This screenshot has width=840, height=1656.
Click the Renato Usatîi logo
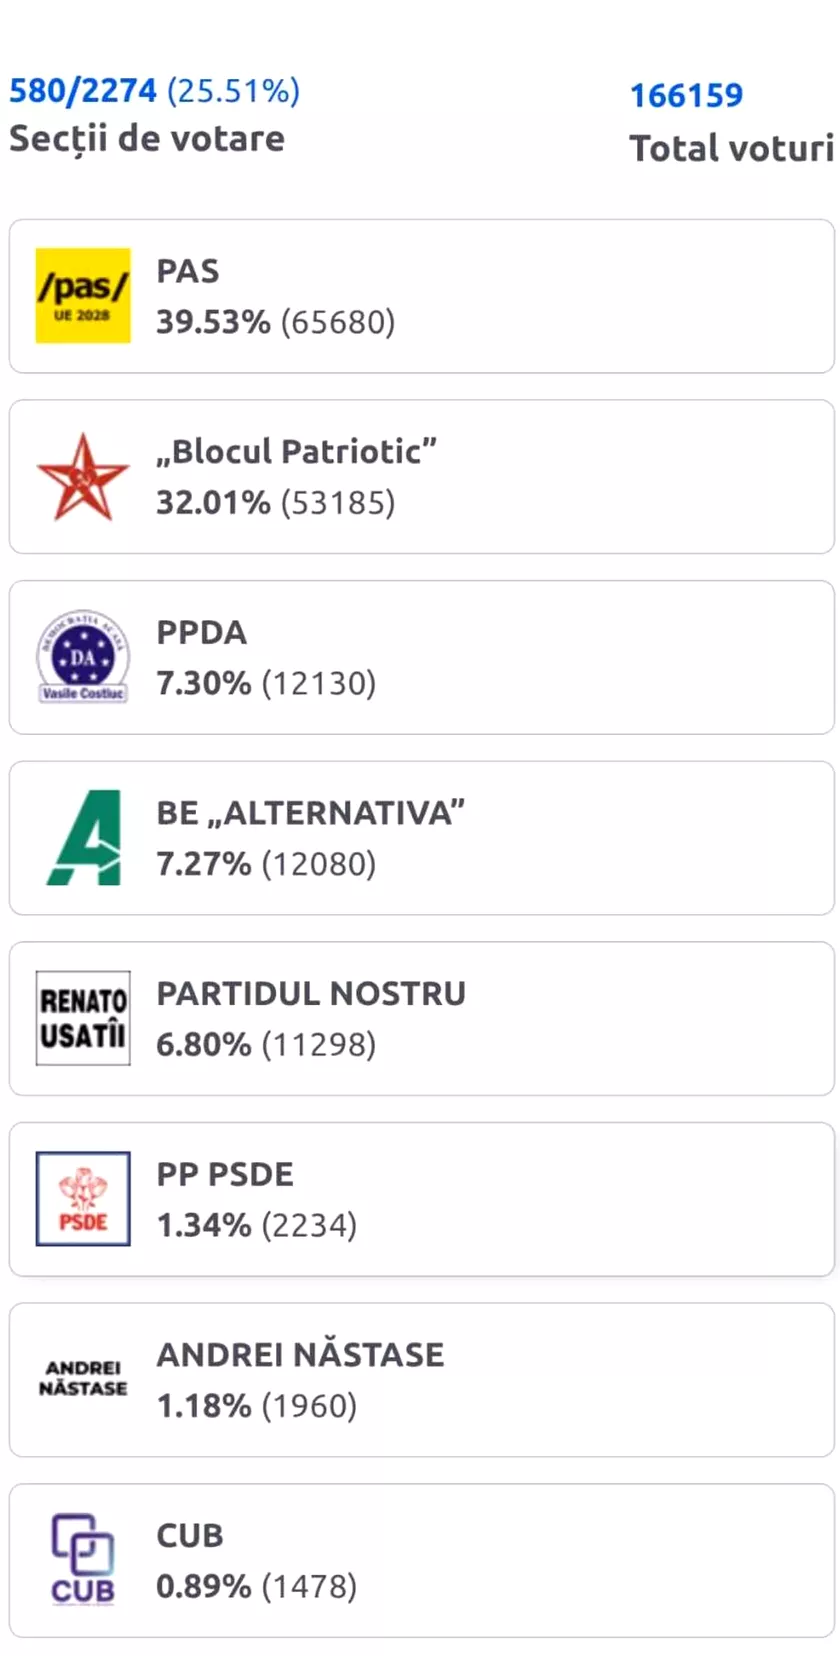pos(83,1018)
